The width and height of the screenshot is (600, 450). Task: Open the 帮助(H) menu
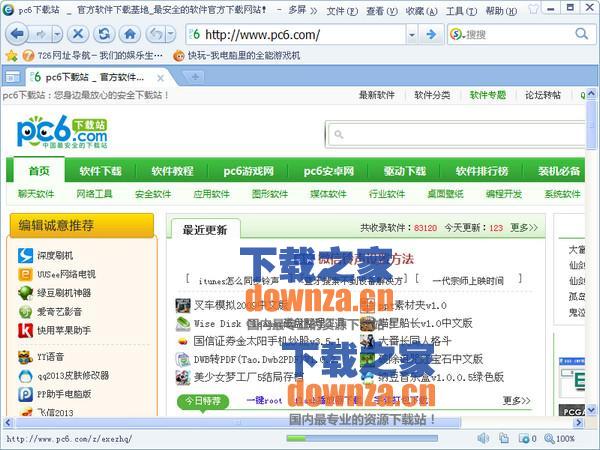pyautogui.click(x=501, y=11)
